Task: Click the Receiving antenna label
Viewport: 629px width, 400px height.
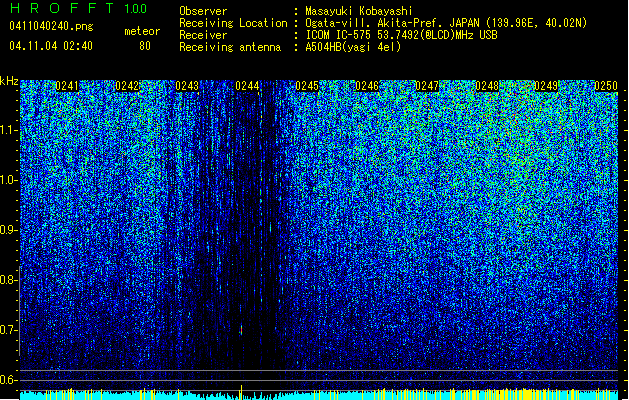Action: [230, 47]
